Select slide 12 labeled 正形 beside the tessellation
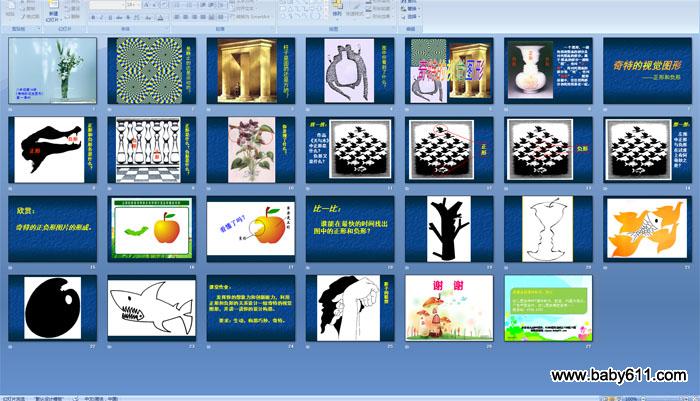The height and width of the screenshot is (401, 700). pos(449,150)
